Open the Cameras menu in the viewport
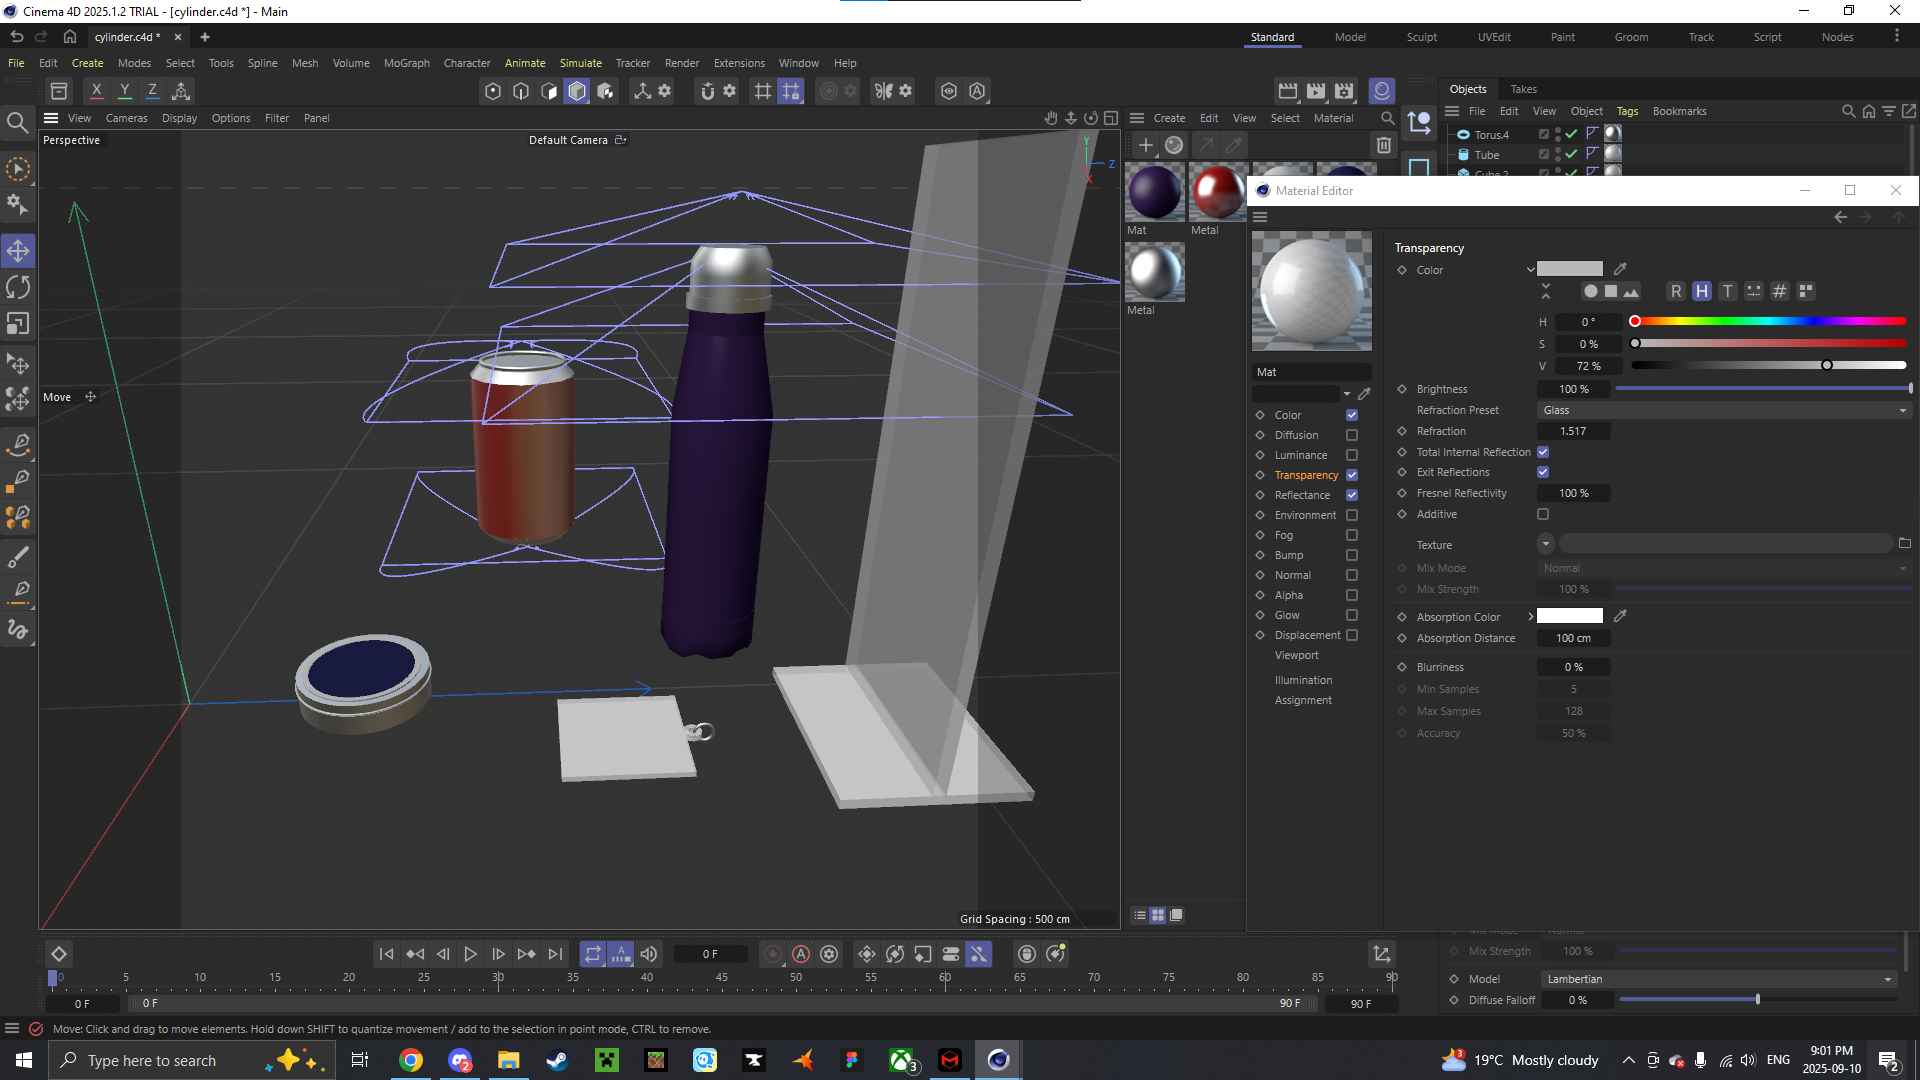The height and width of the screenshot is (1080, 1920). 126,118
